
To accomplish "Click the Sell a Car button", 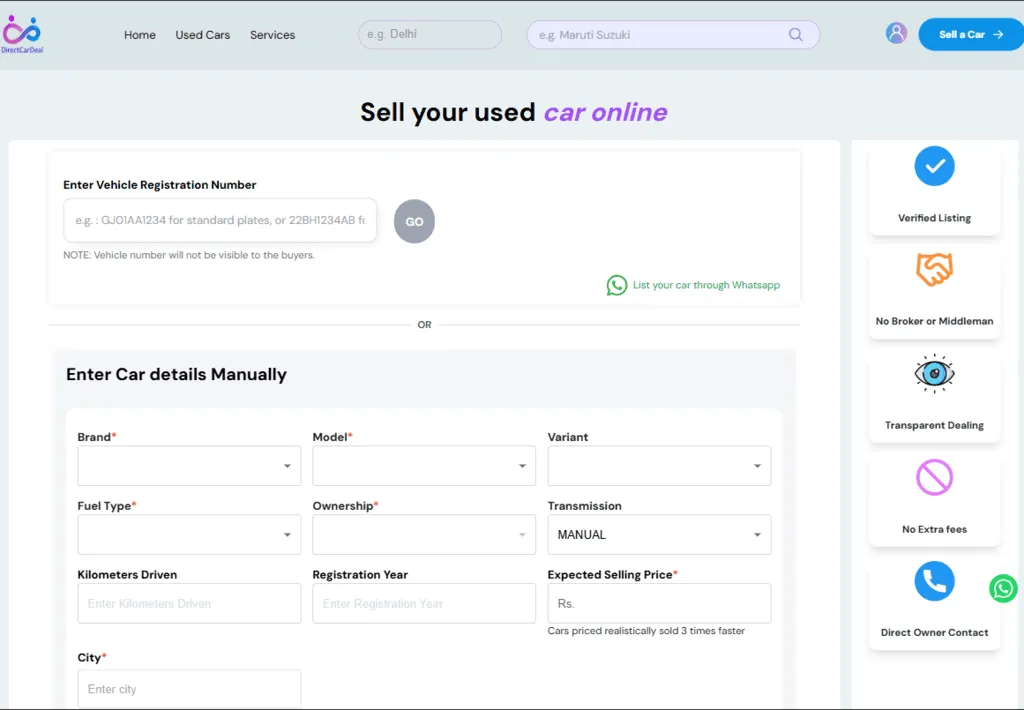I will coord(971,35).
